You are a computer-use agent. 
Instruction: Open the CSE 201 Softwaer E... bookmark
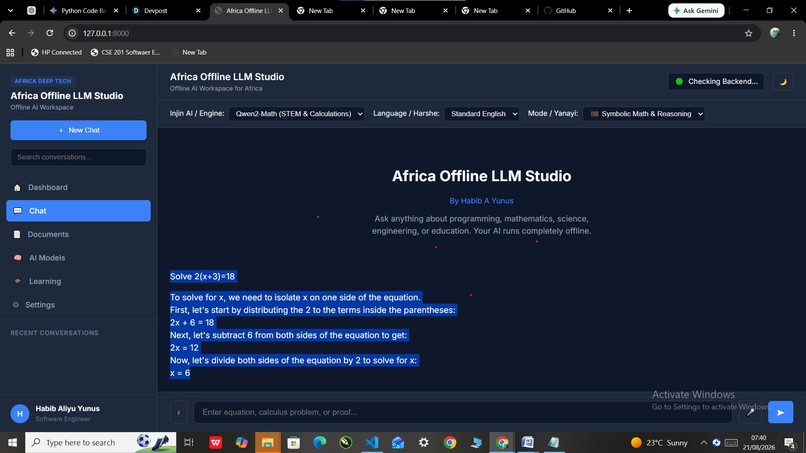click(125, 52)
